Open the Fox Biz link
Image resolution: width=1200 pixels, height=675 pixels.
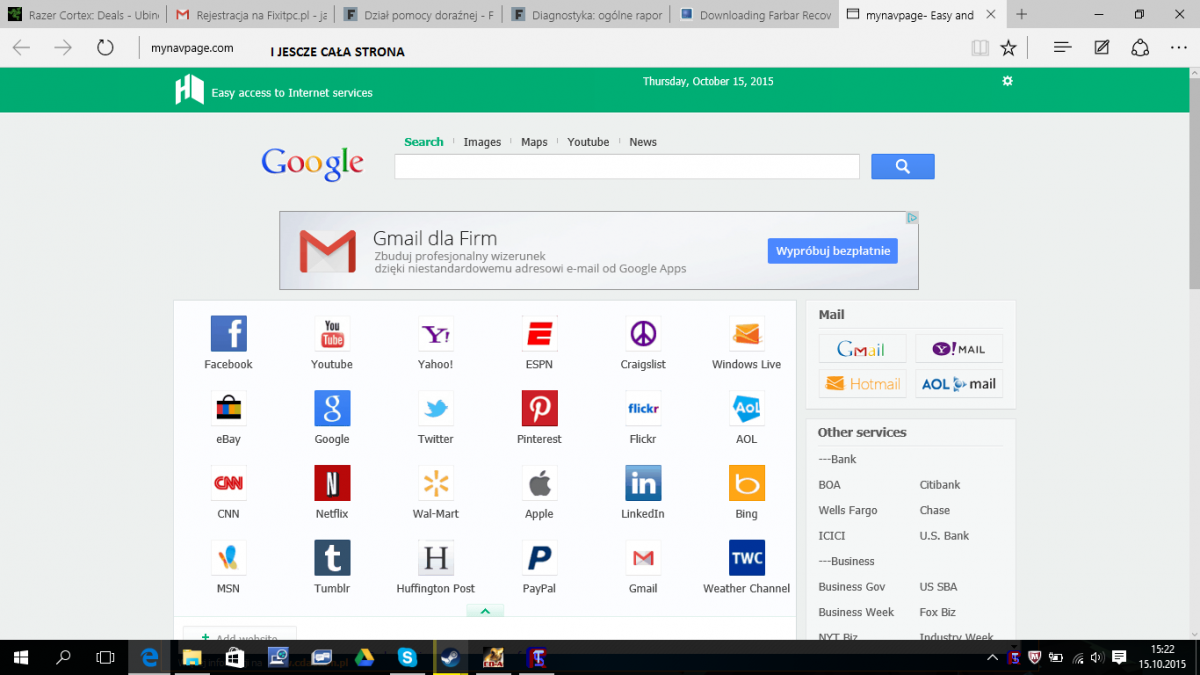937,612
